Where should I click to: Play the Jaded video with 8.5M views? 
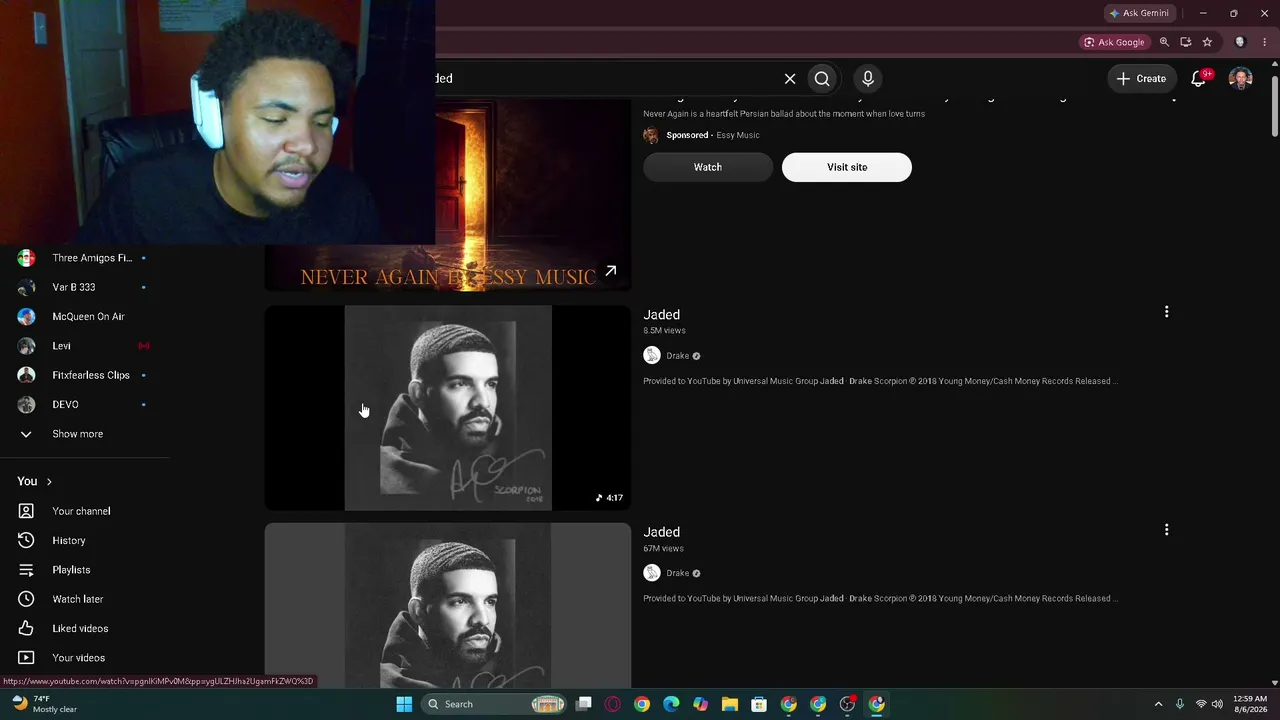click(448, 408)
